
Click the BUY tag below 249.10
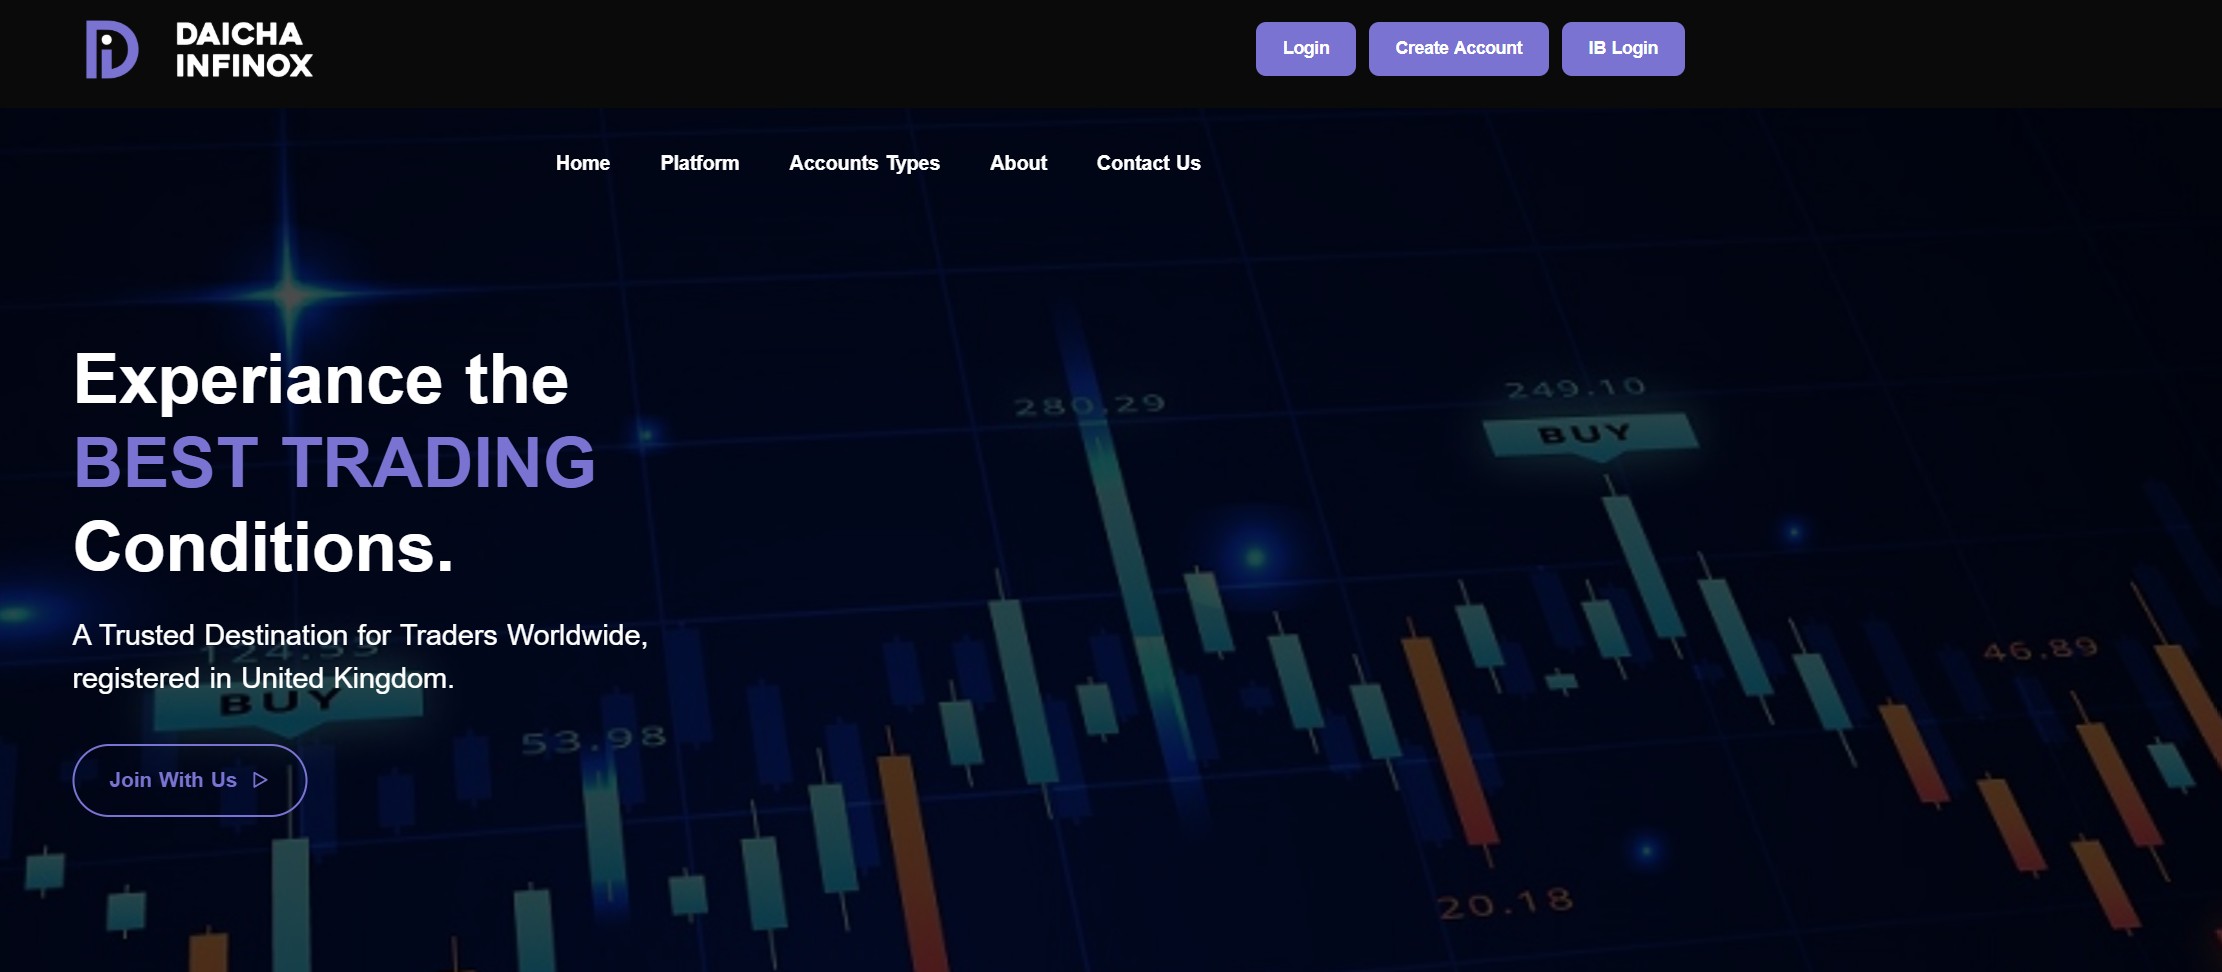point(1585,435)
